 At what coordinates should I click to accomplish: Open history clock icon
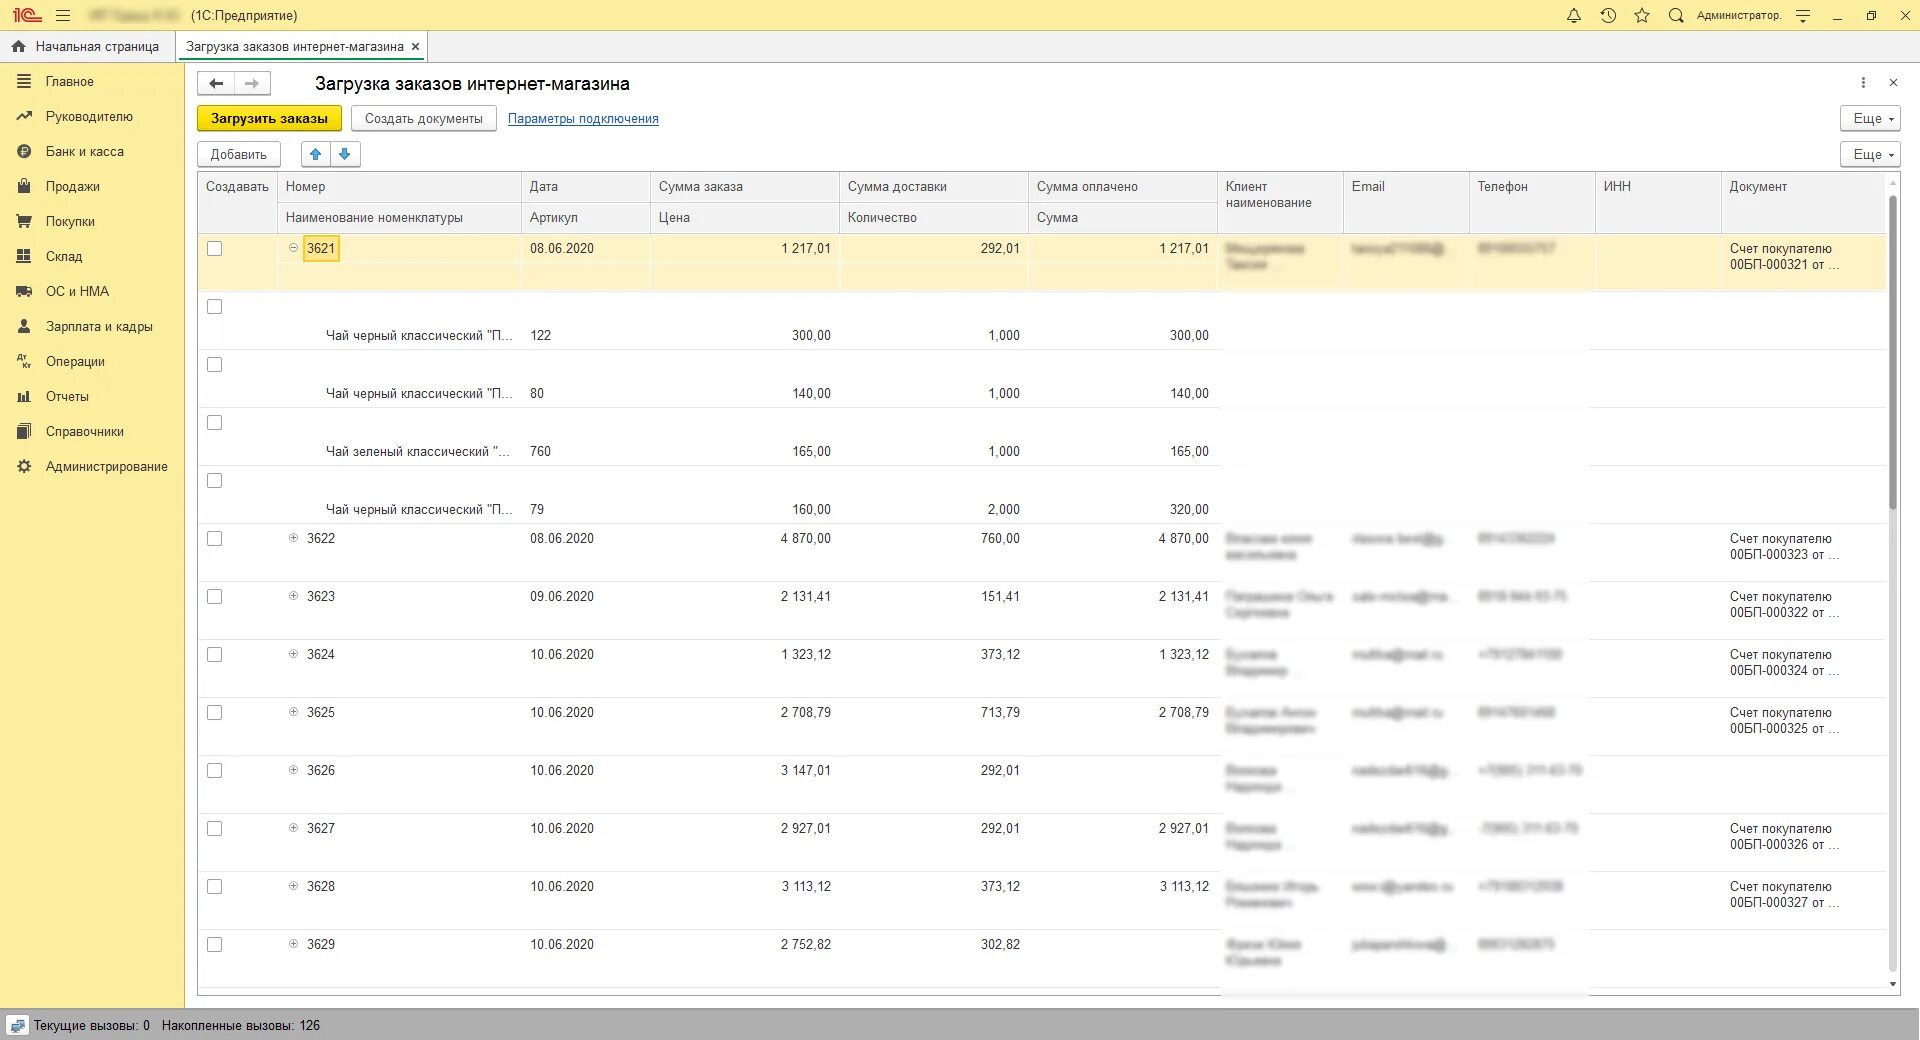1608,16
